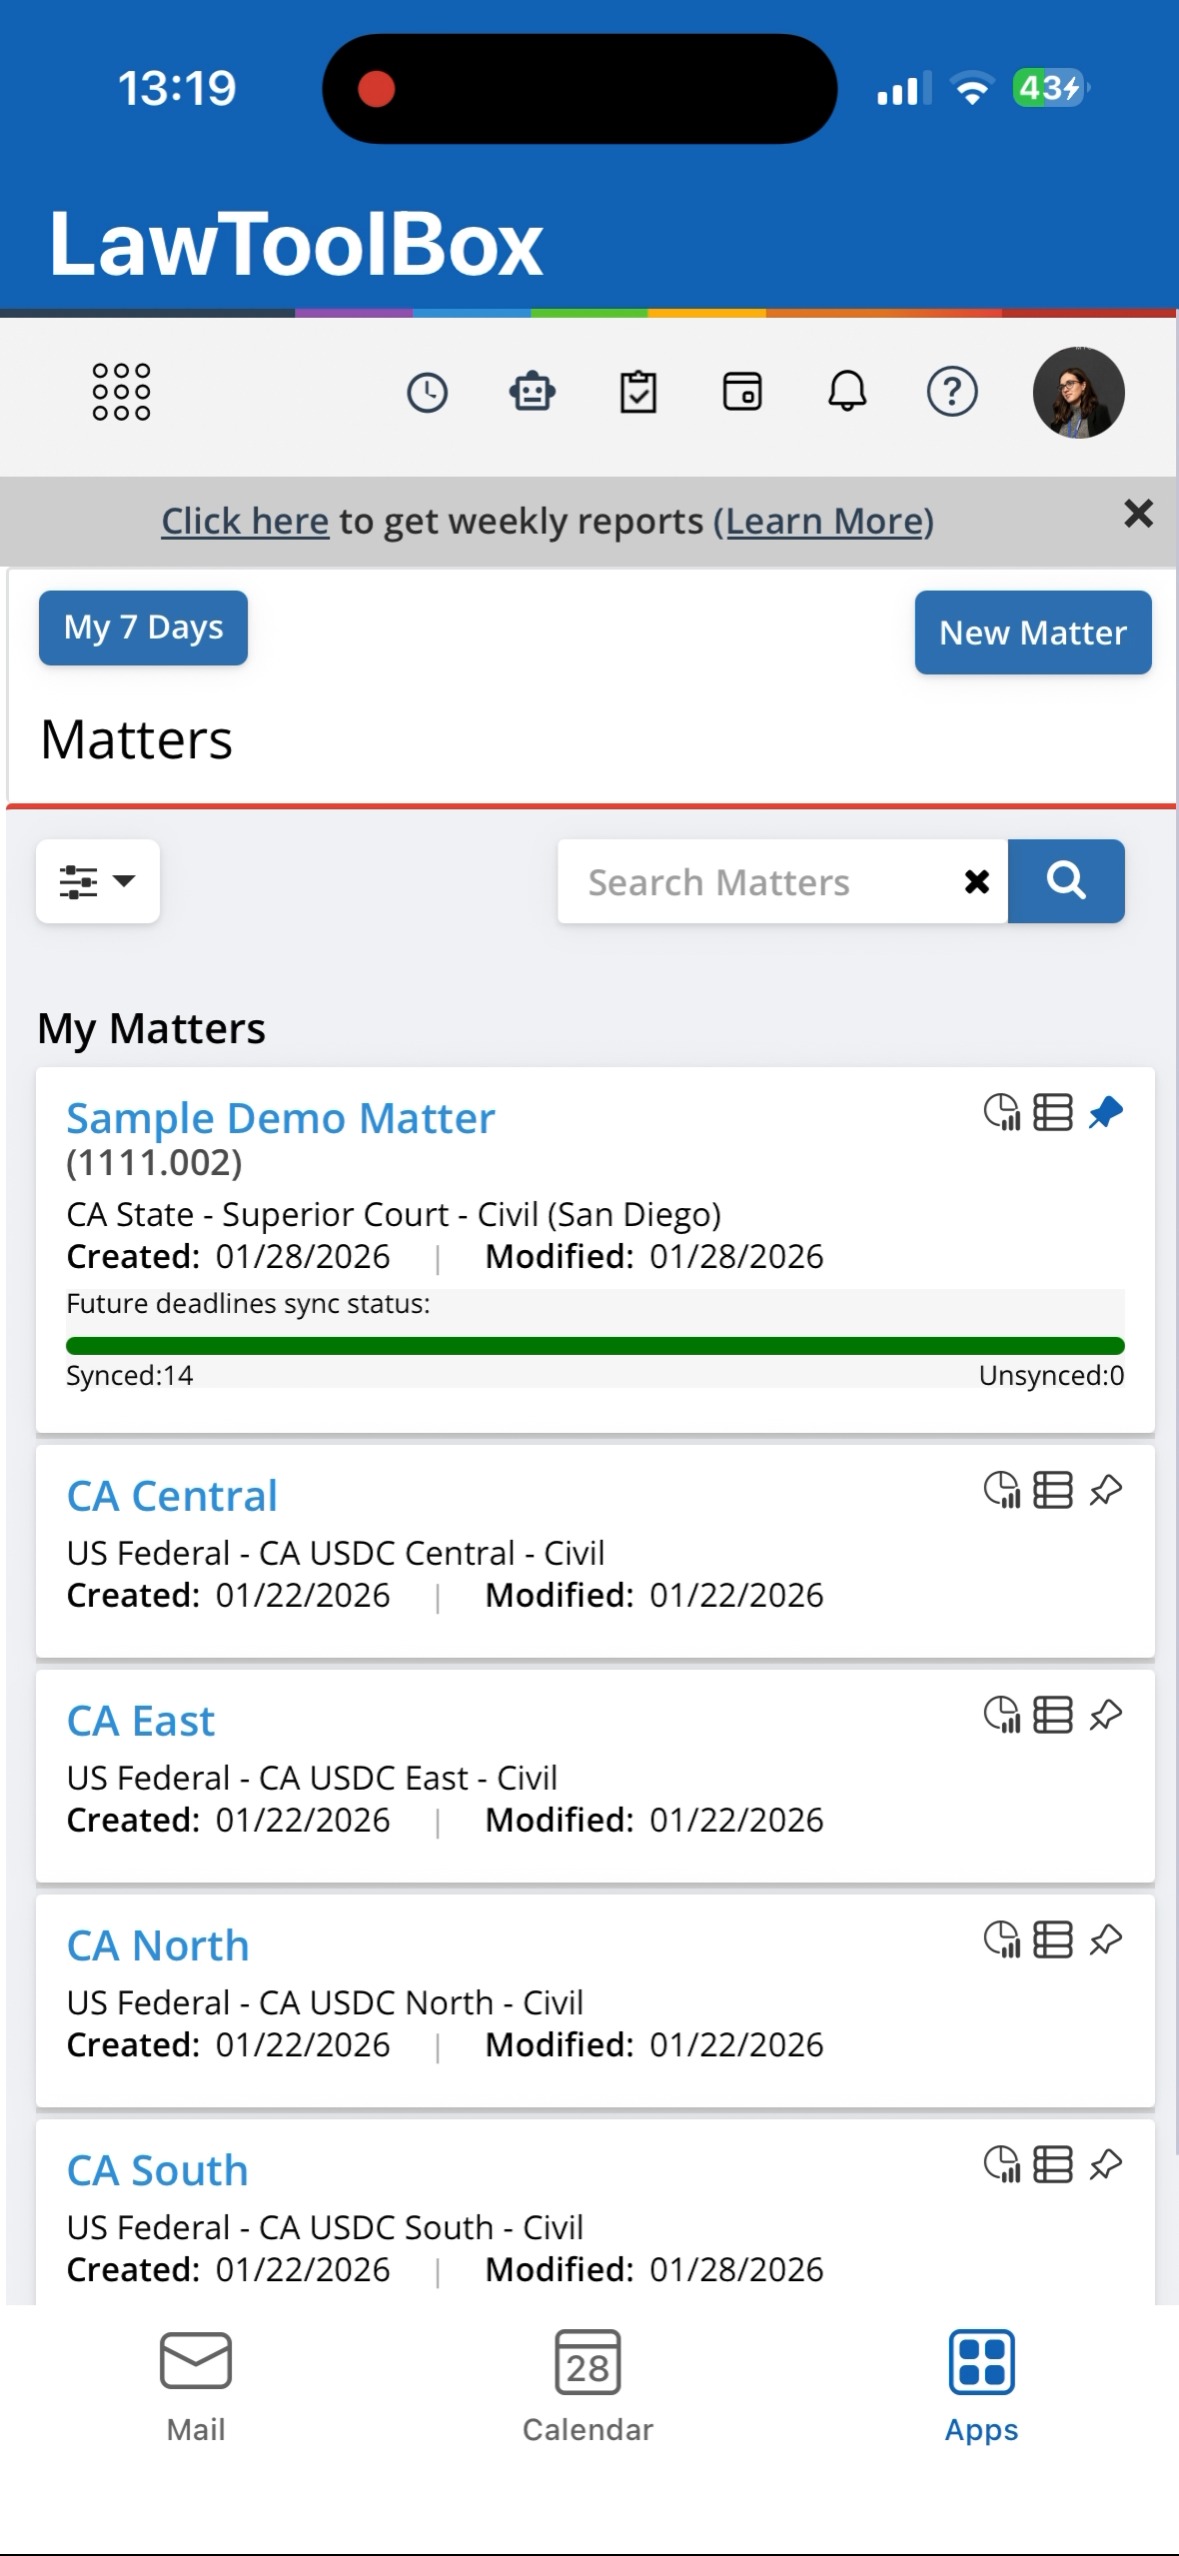
Task: Pin the CA East matter
Action: click(1106, 1715)
